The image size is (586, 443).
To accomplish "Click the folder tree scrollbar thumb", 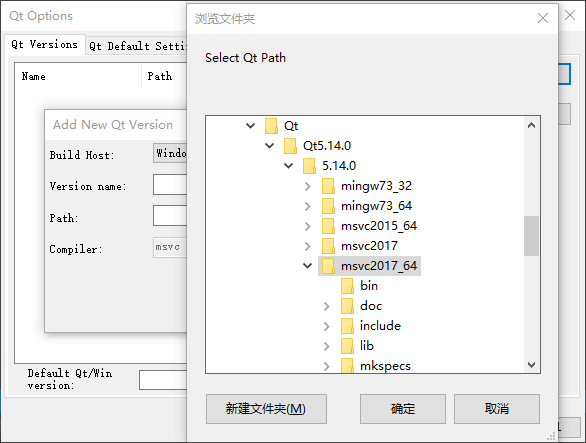I will click(x=531, y=236).
